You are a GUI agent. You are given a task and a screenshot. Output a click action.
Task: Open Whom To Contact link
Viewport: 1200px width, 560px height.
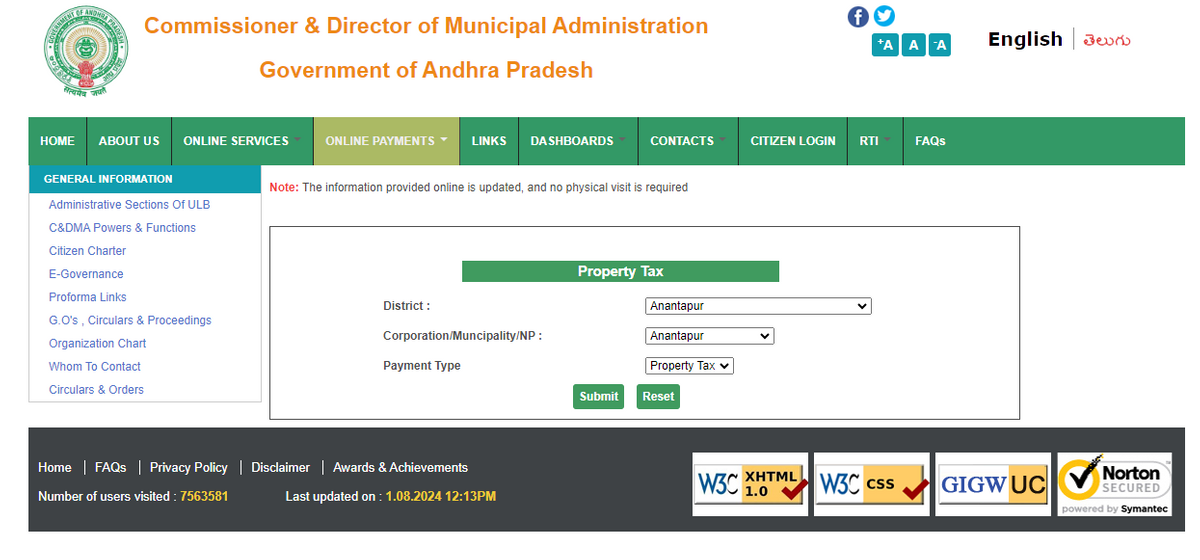(x=94, y=367)
